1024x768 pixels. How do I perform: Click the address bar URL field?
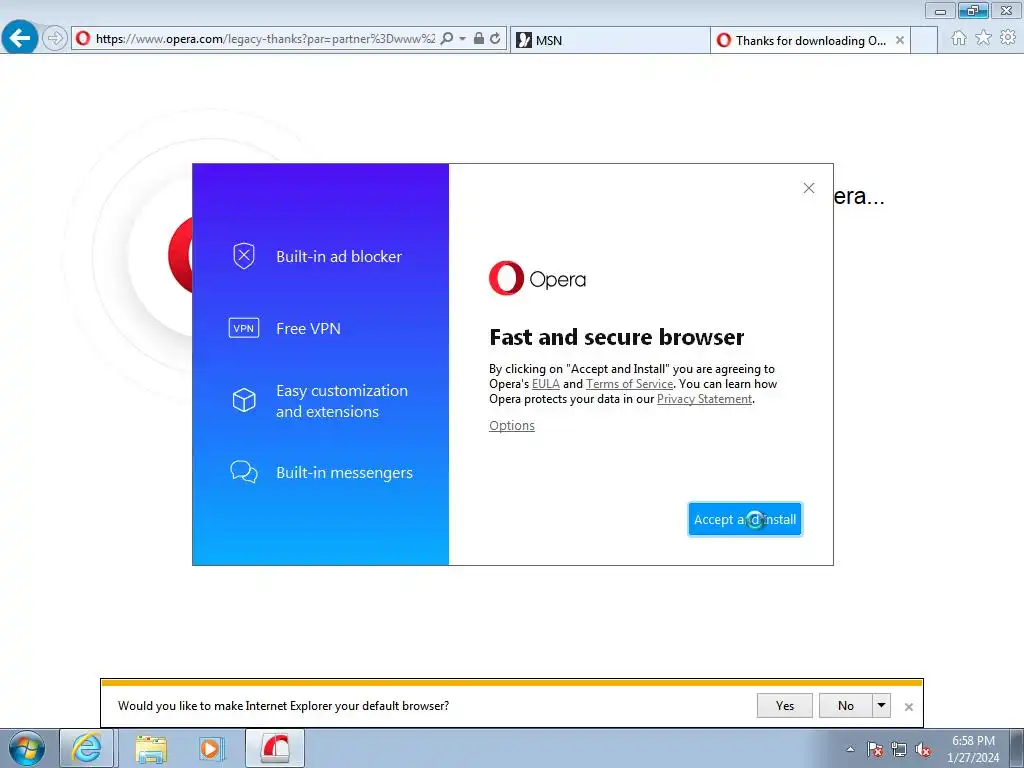tap(264, 39)
